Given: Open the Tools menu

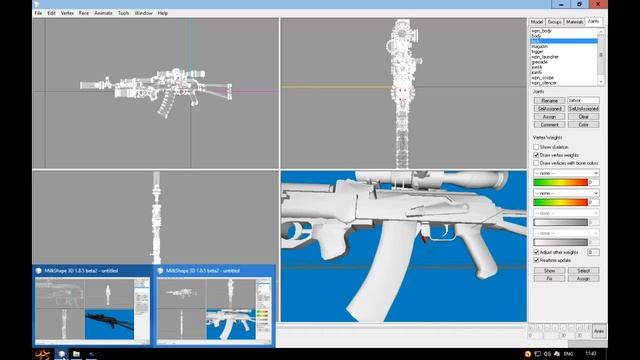Looking at the screenshot, I should pyautogui.click(x=123, y=13).
